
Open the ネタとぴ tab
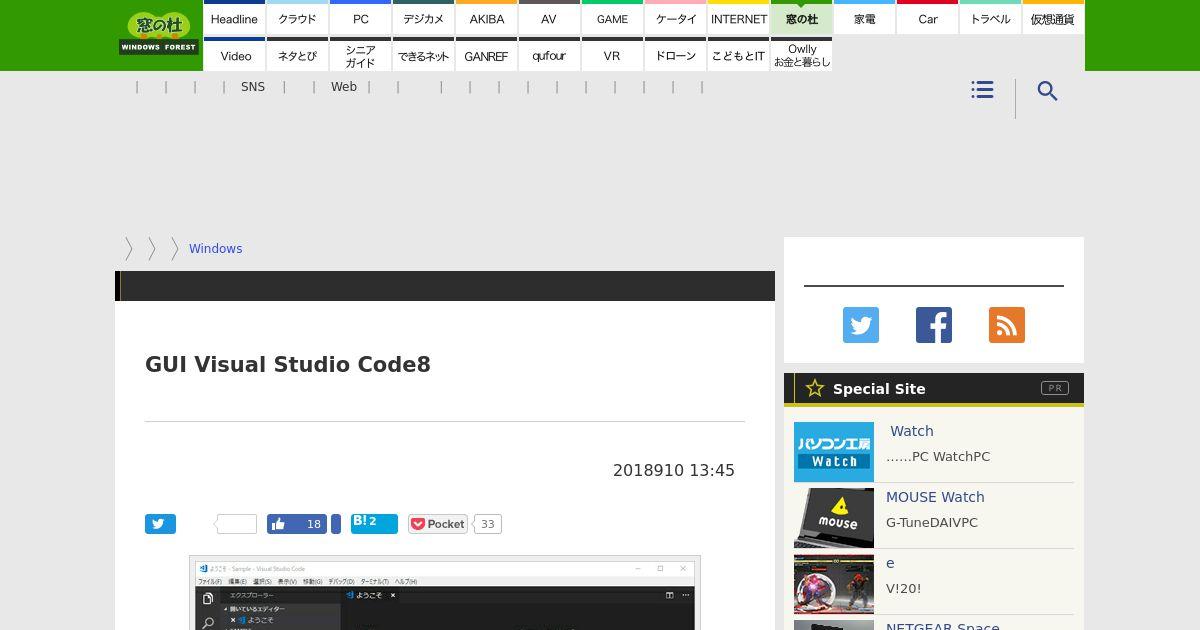pyautogui.click(x=297, y=55)
